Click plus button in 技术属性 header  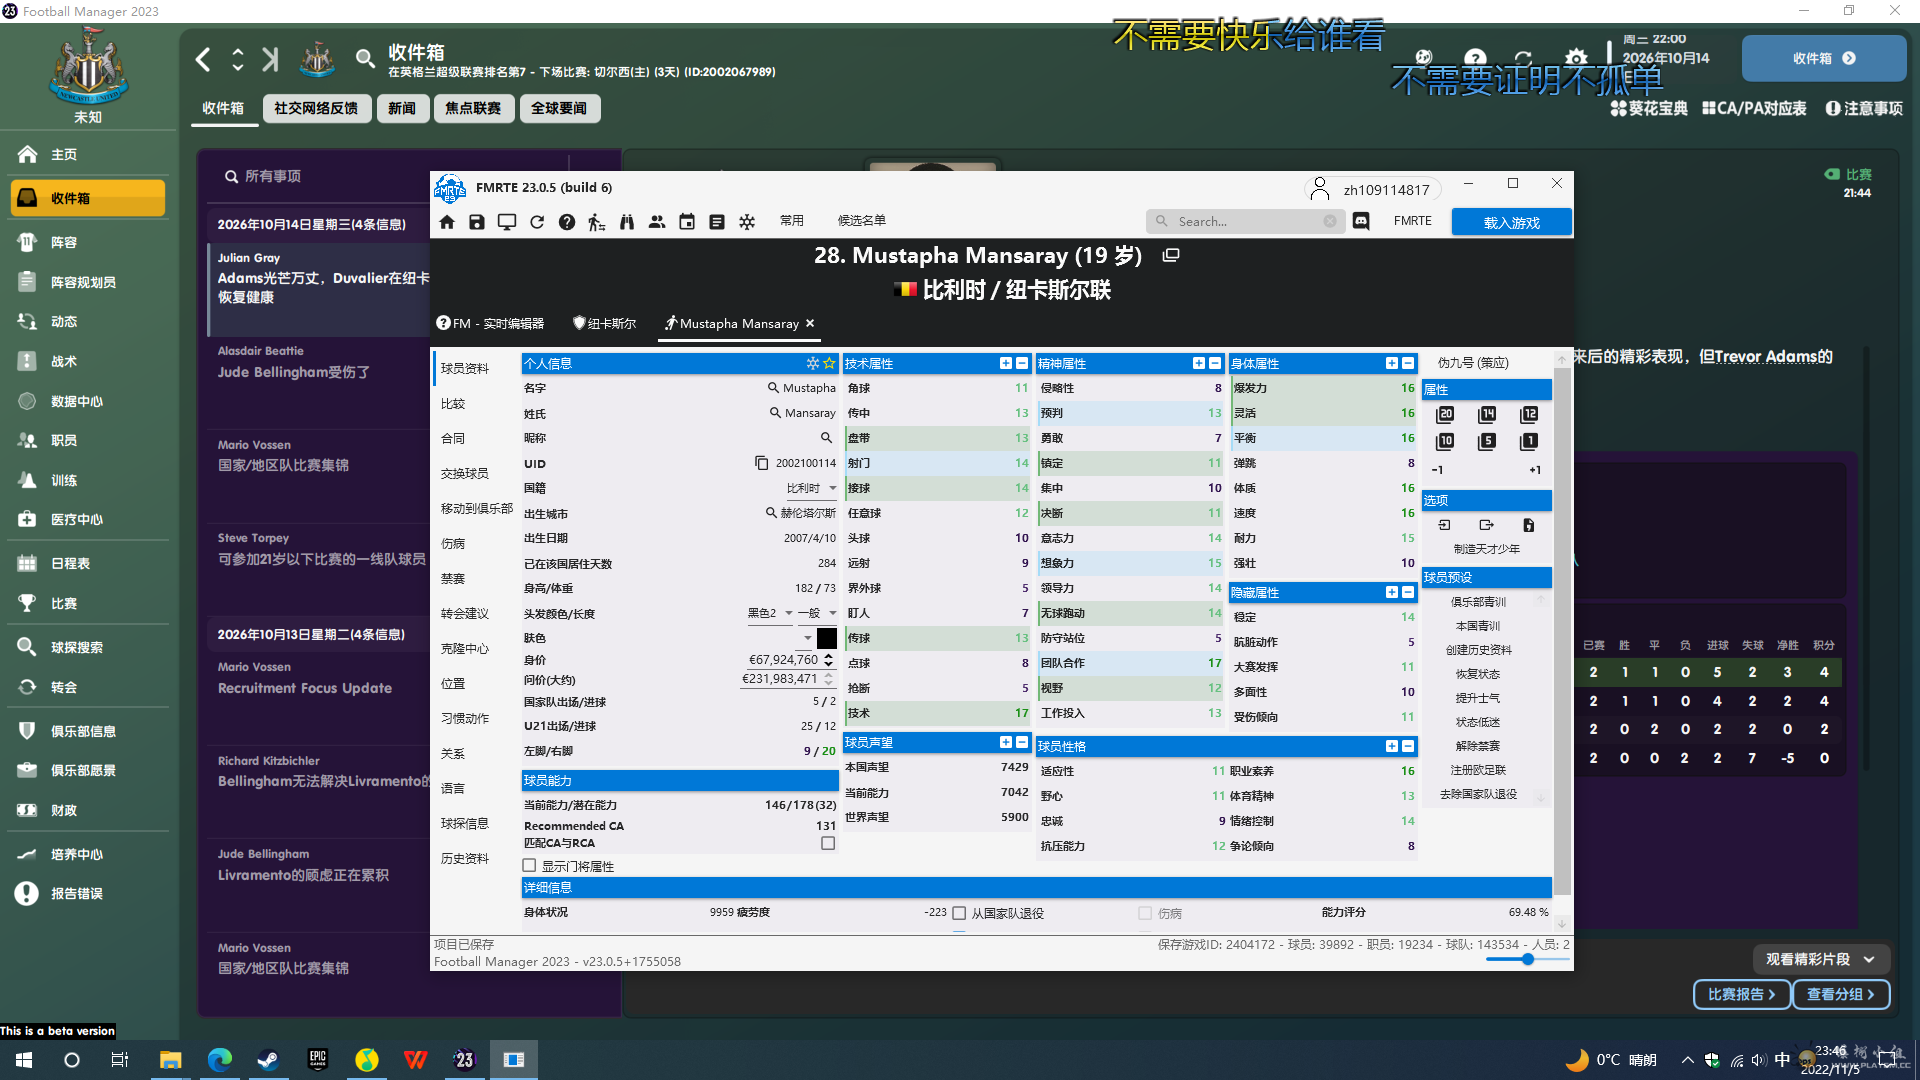pos(1006,363)
